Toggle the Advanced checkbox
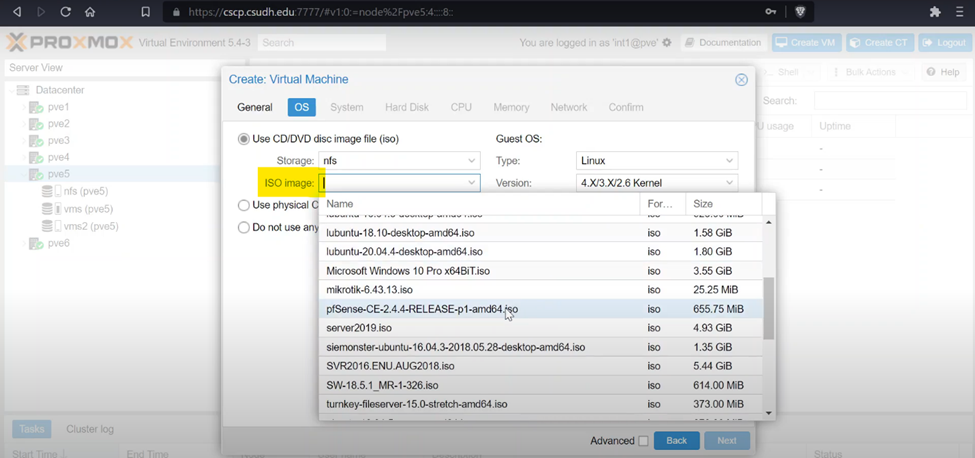The image size is (975, 458). (643, 441)
